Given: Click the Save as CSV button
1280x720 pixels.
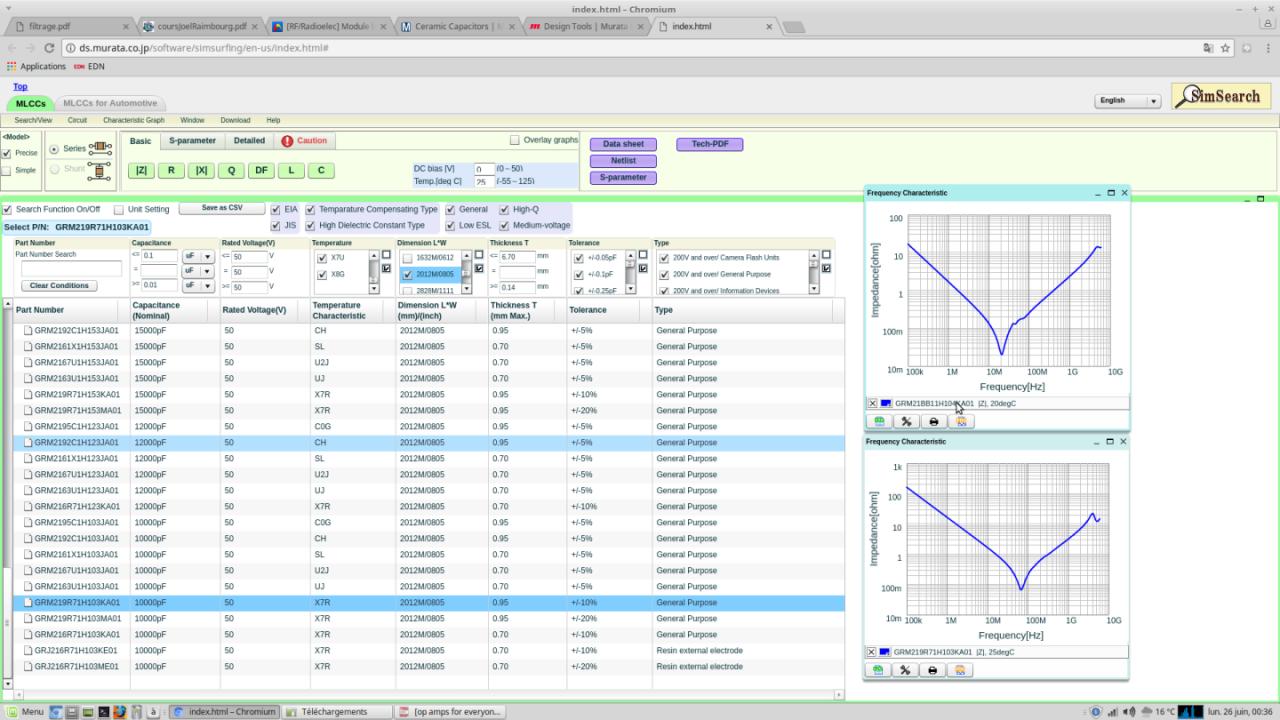Looking at the screenshot, I should click(222, 208).
